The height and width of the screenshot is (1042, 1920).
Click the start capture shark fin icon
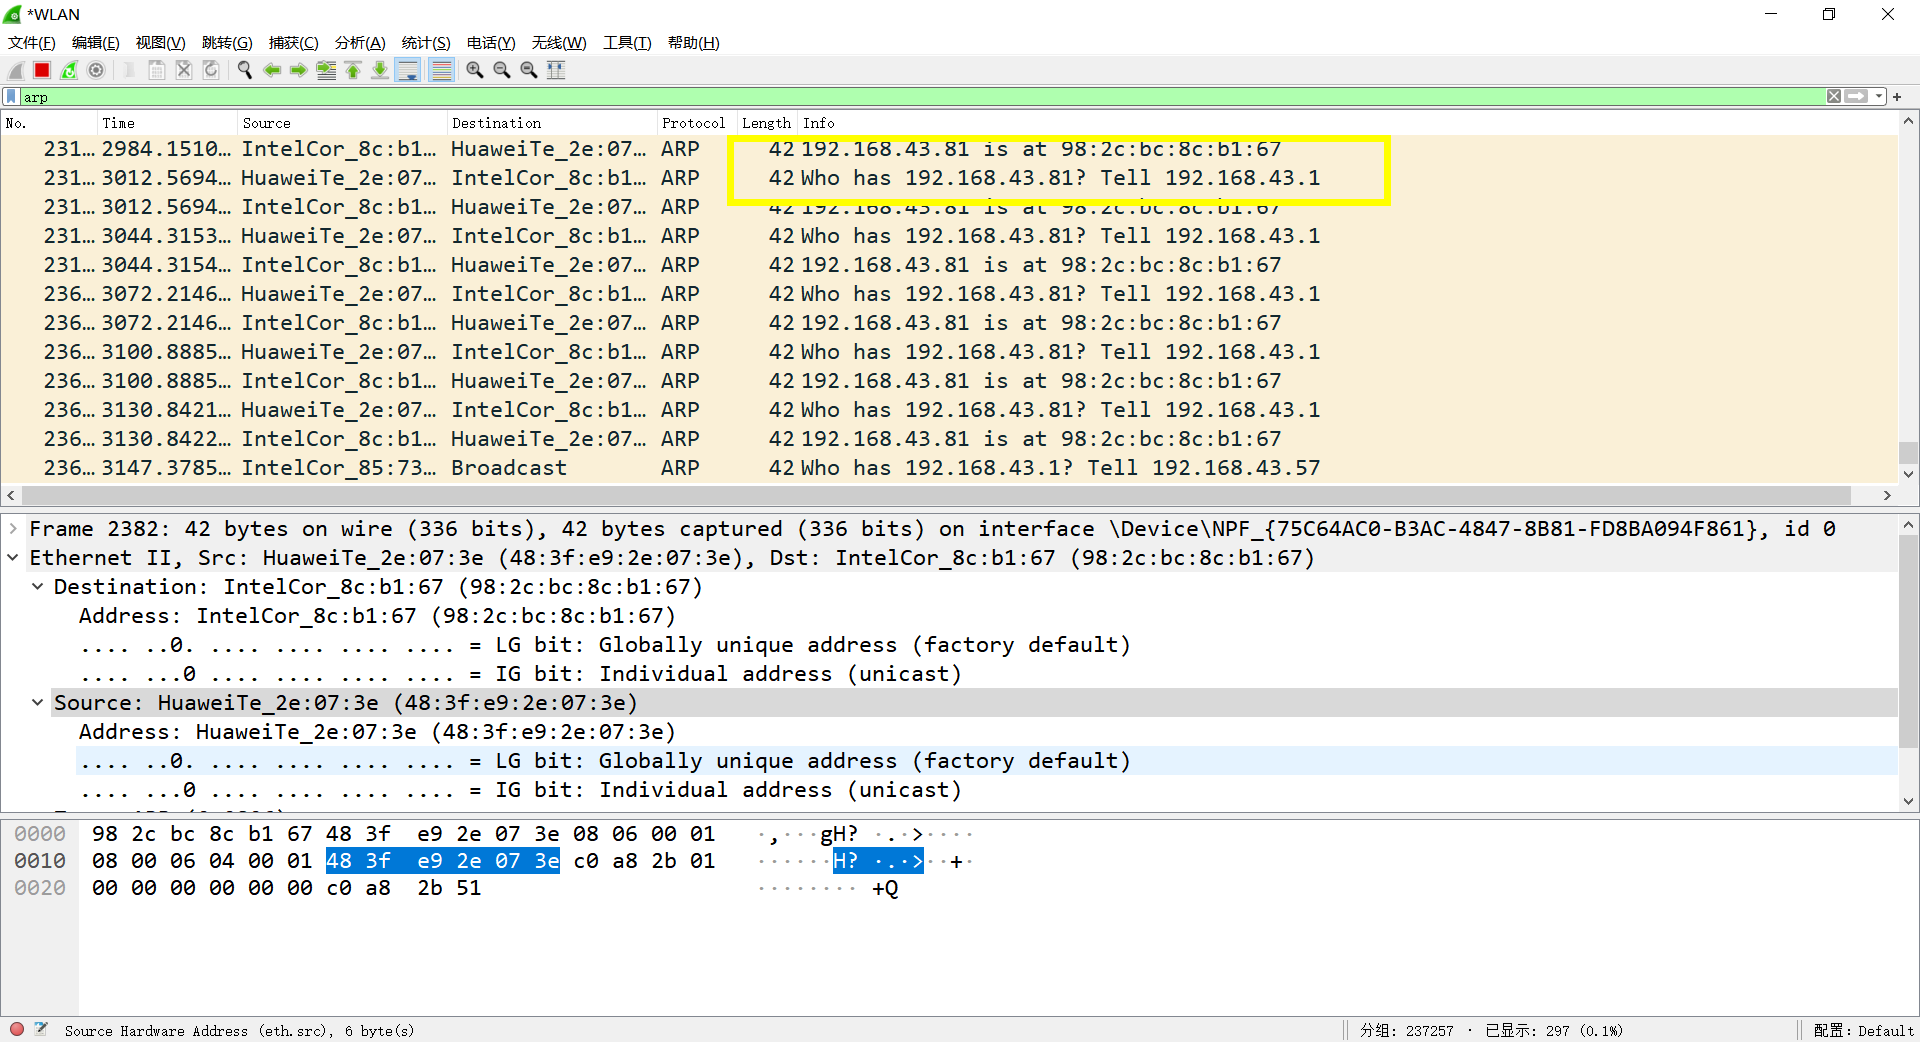(15, 70)
